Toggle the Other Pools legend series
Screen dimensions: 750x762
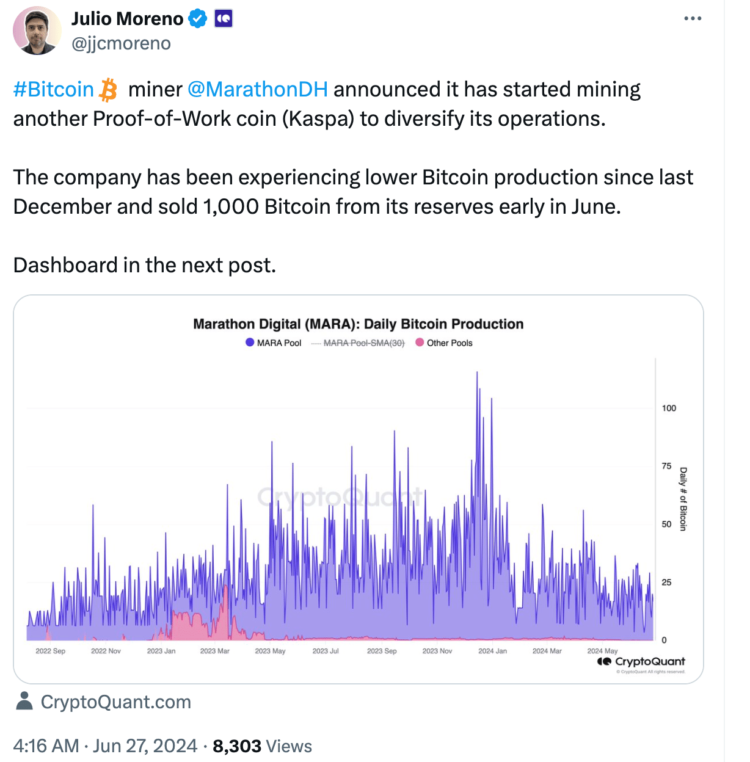444,343
